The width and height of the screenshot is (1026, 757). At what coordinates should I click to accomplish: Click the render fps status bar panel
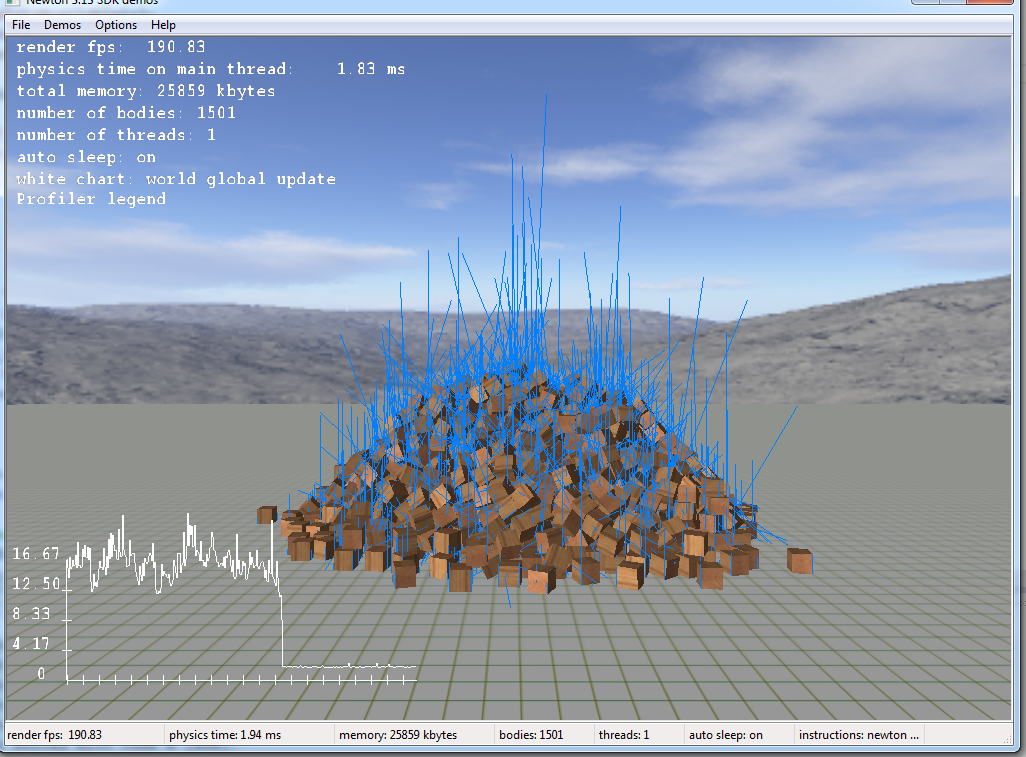click(55, 735)
